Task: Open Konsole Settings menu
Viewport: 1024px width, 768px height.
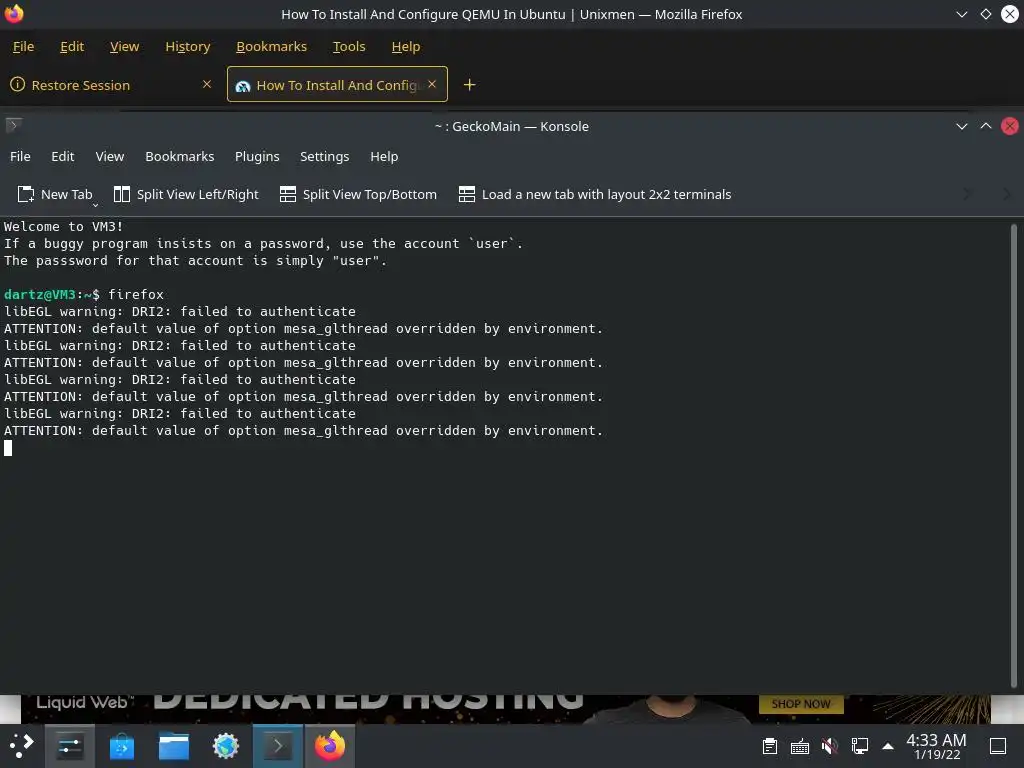Action: point(325,157)
